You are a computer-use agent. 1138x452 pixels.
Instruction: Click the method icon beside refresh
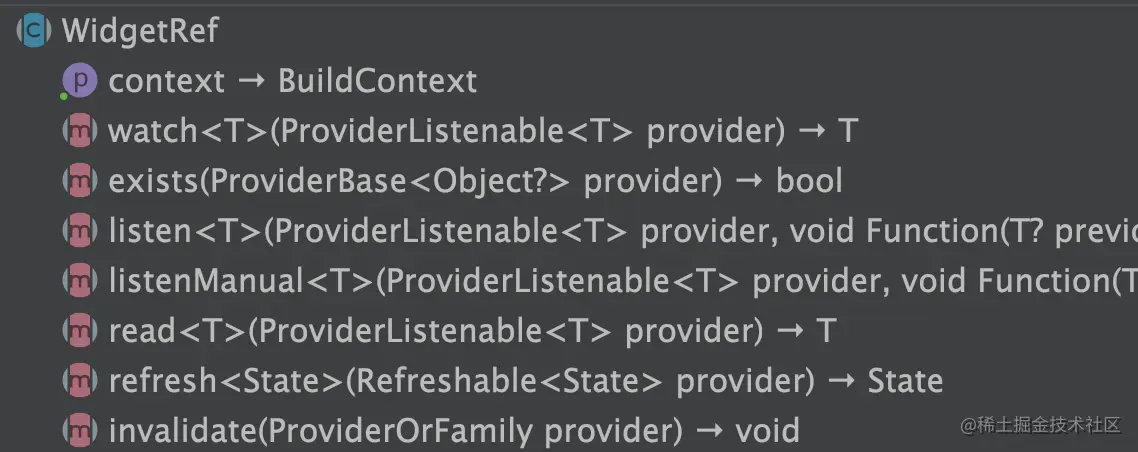(x=79, y=381)
